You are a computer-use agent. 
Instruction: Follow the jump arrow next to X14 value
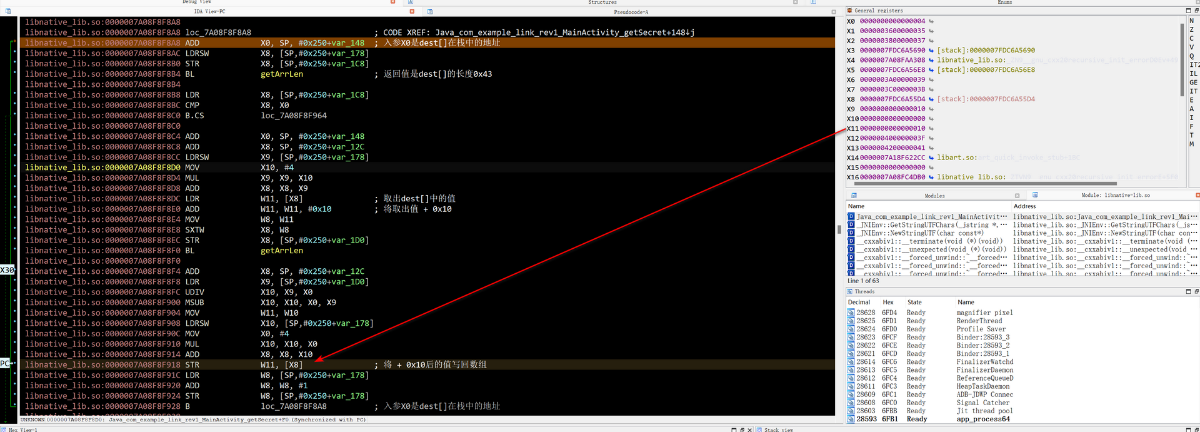pos(932,157)
